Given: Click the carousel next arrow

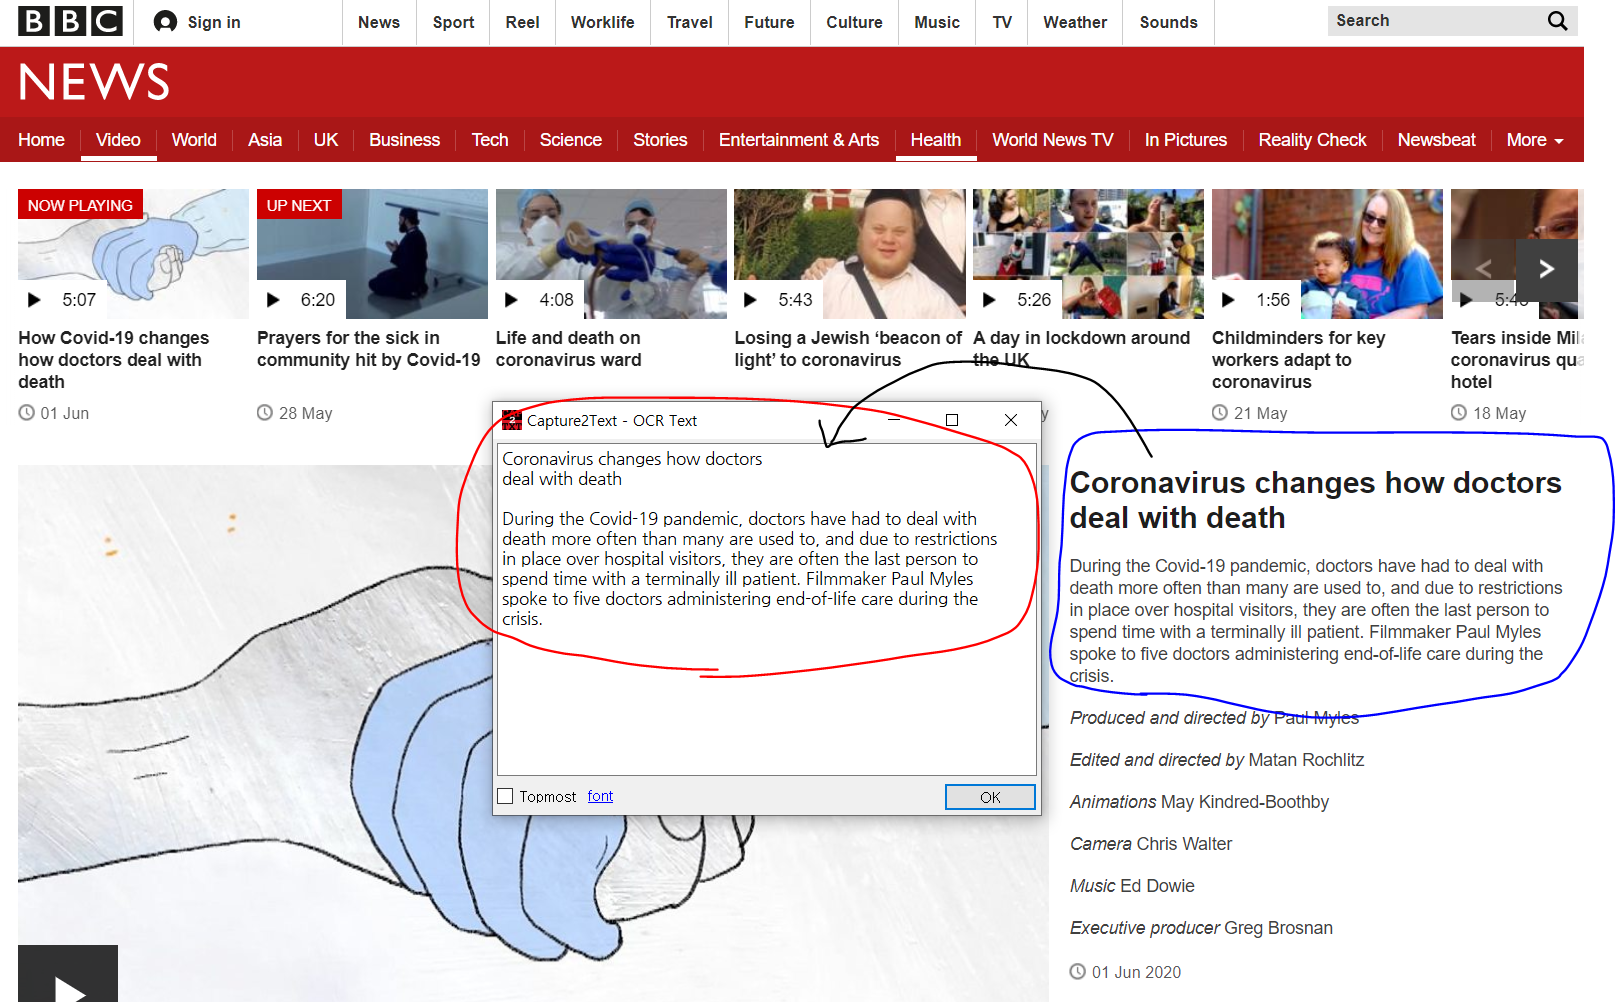Looking at the screenshot, I should pyautogui.click(x=1547, y=269).
